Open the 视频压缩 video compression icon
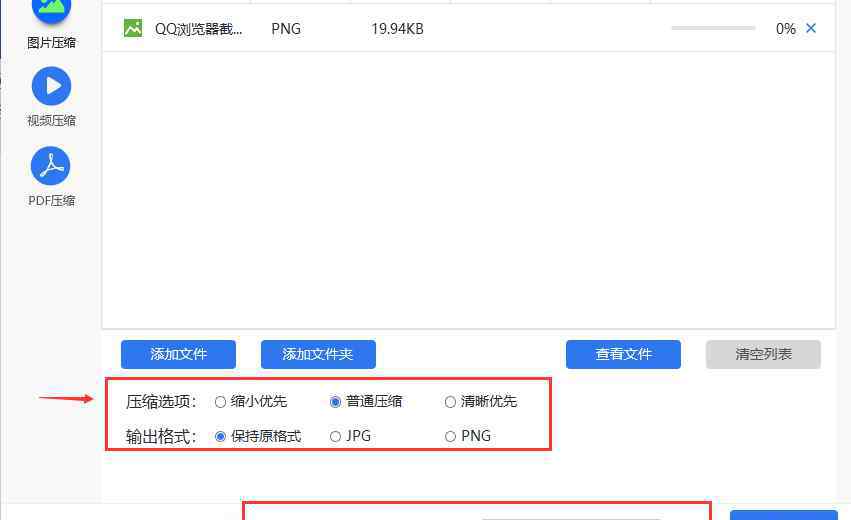Screen dimensions: 851x520 (x=51, y=86)
